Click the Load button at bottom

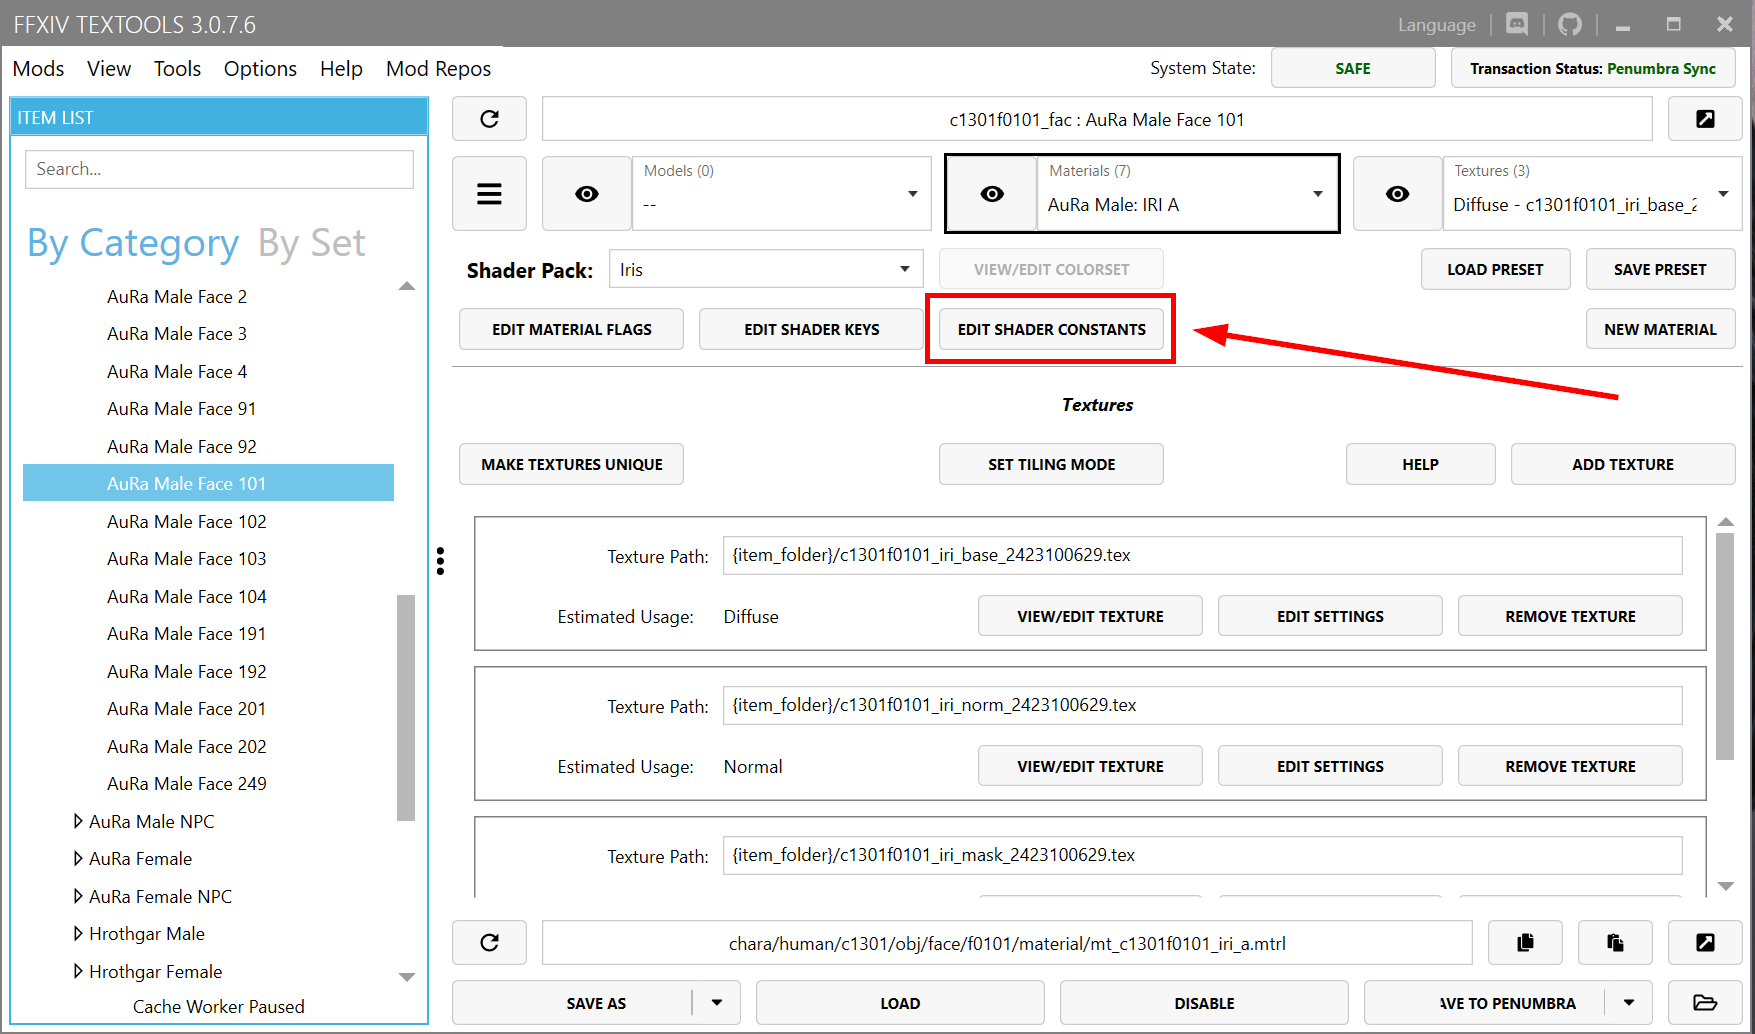pyautogui.click(x=900, y=1003)
